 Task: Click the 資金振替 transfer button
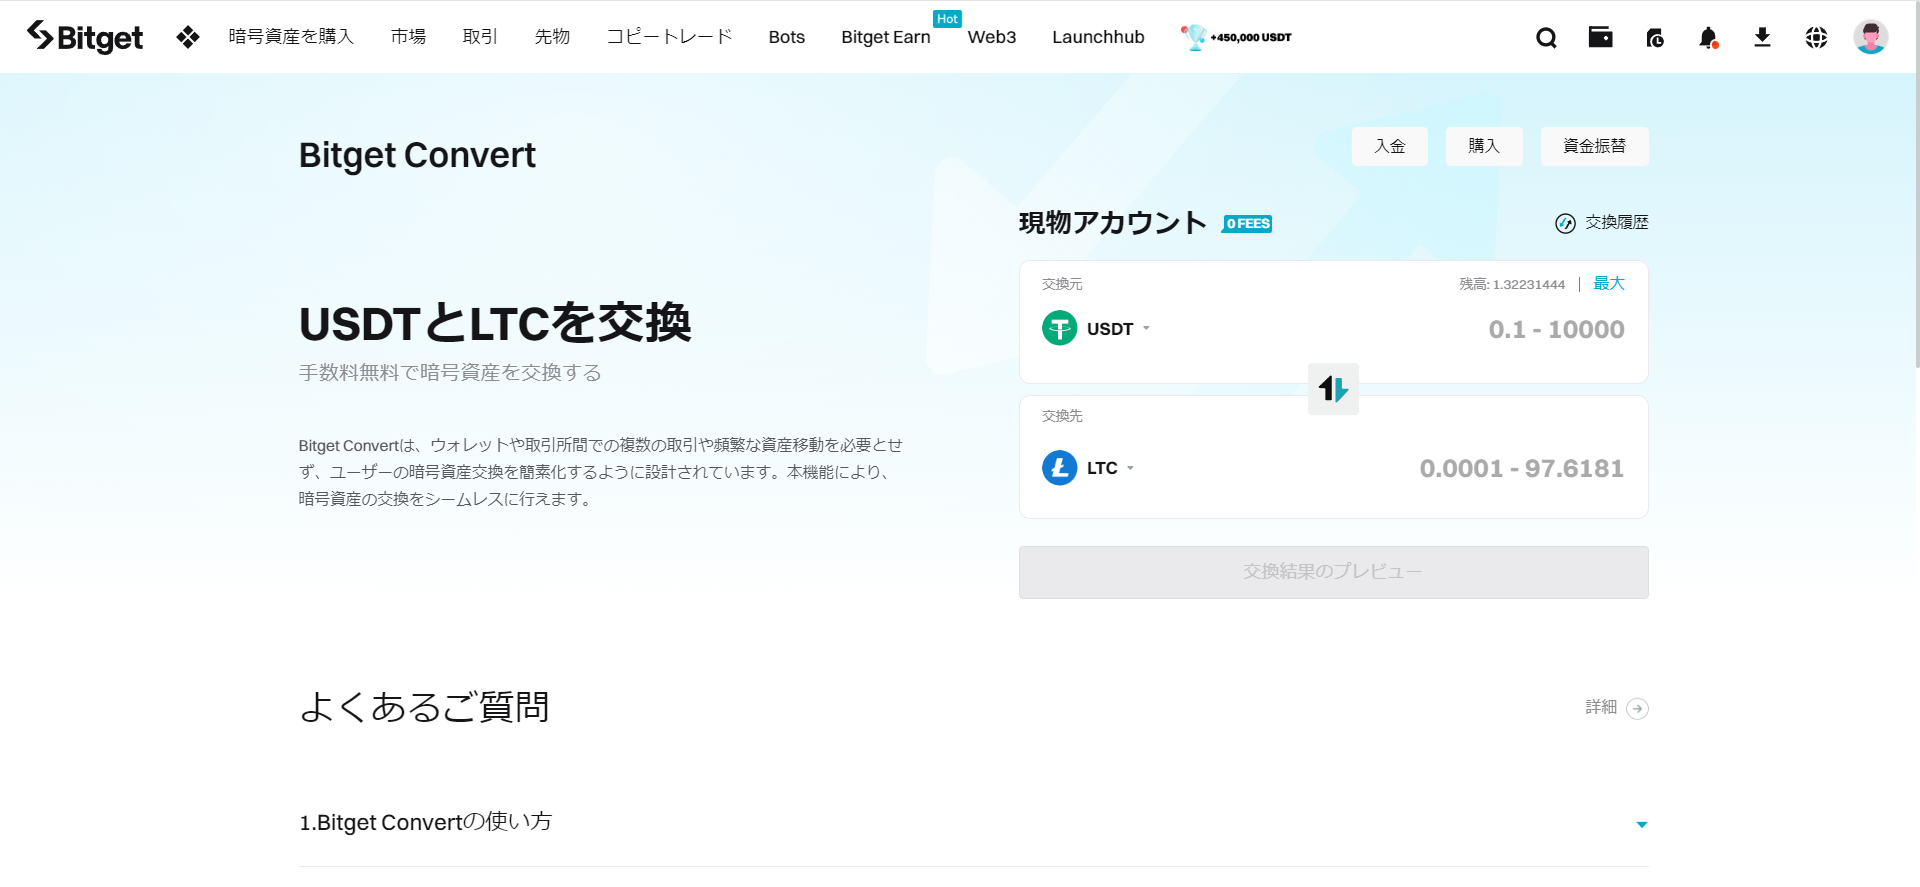(x=1594, y=146)
